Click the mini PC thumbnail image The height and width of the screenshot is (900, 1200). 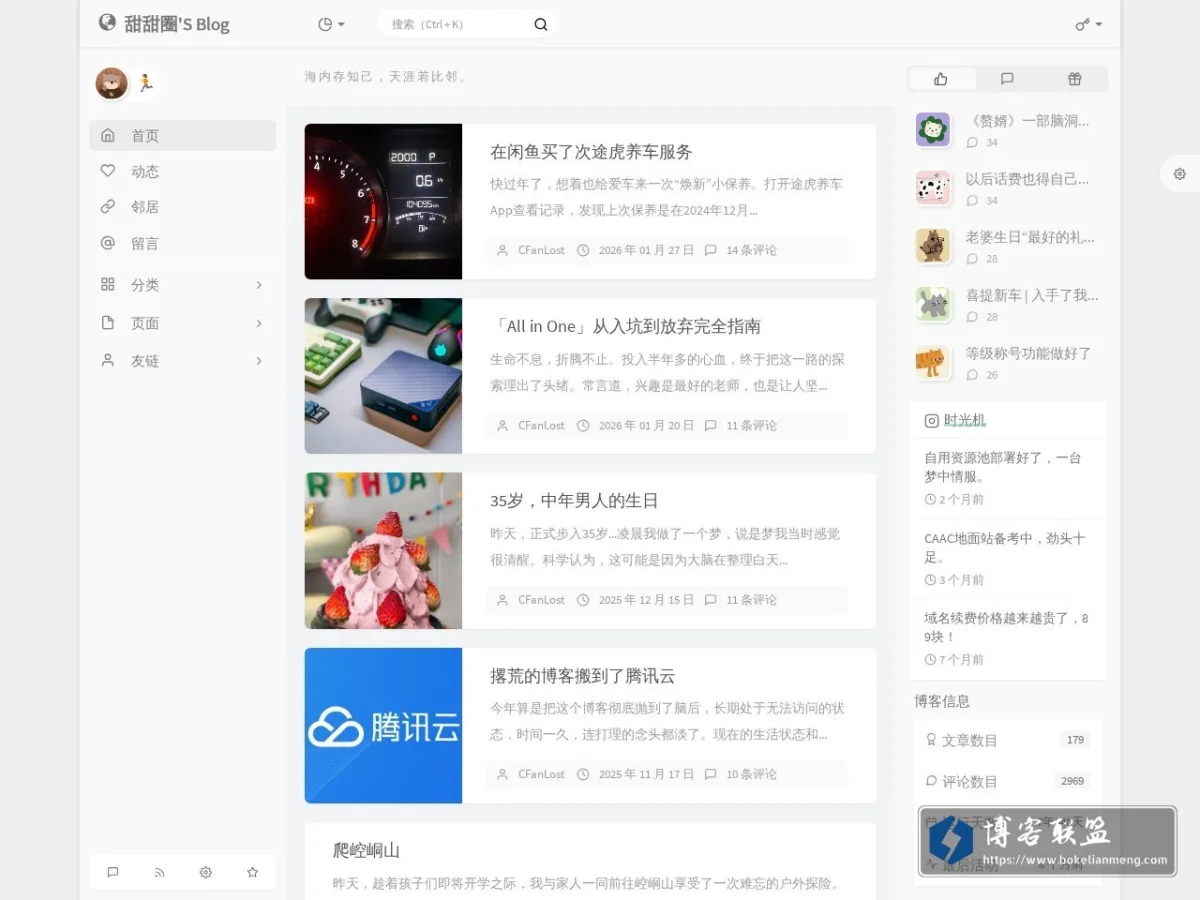point(383,376)
